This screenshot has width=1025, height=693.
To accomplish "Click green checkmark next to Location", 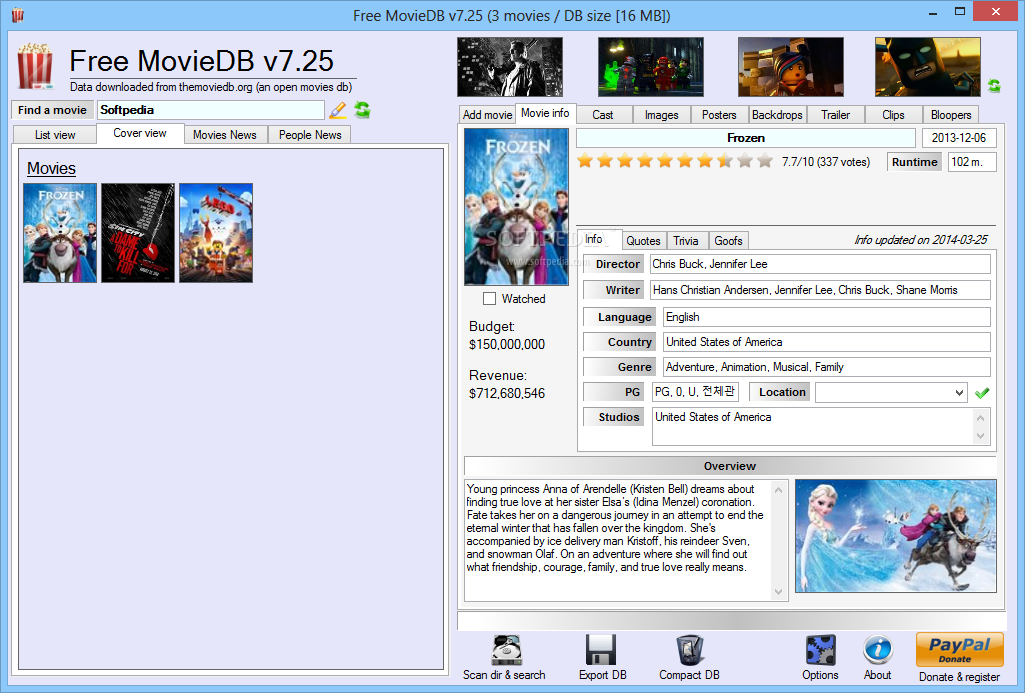I will [x=982, y=393].
